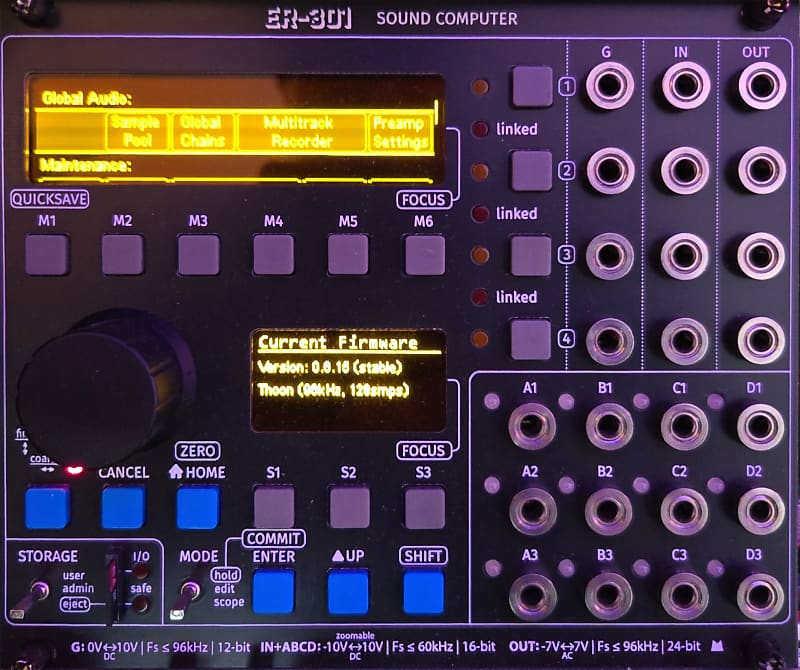The image size is (800, 670).
Task: Push the blue UP button
Action: (348, 592)
